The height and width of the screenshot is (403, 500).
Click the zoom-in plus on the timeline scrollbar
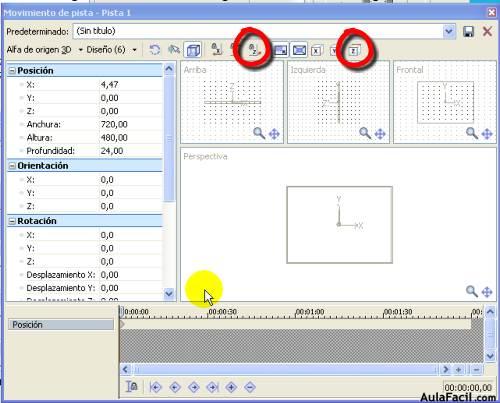coord(459,370)
